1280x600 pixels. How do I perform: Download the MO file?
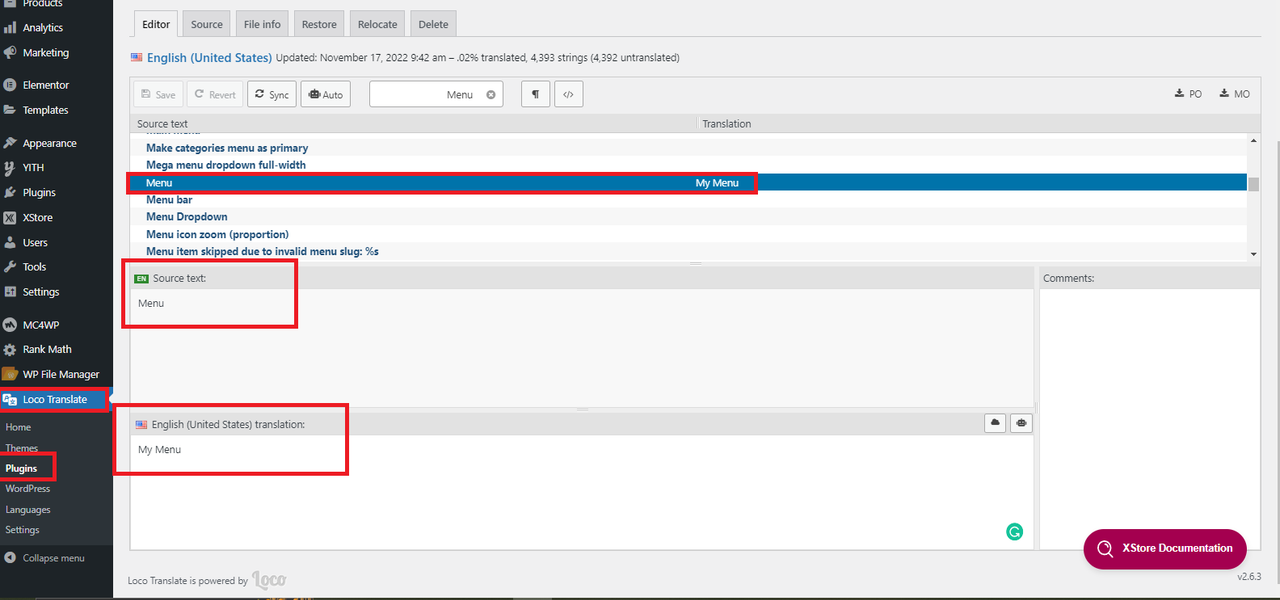point(1234,94)
